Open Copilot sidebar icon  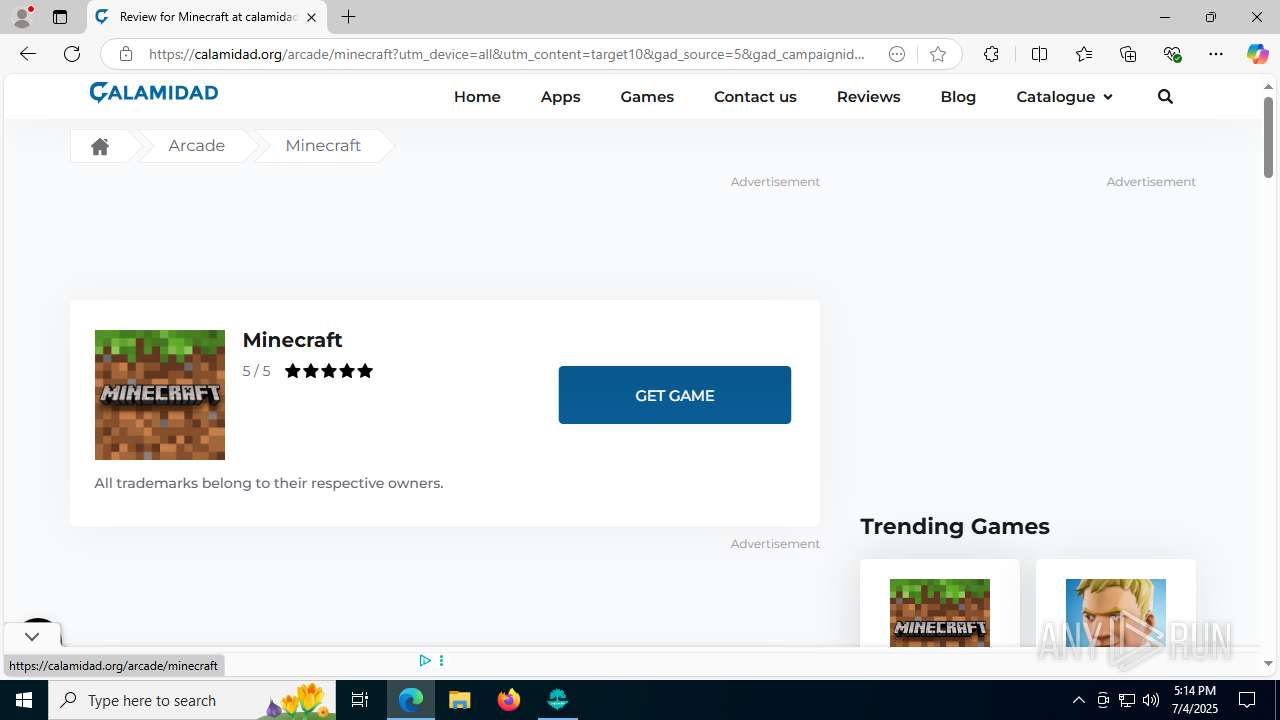point(1257,54)
